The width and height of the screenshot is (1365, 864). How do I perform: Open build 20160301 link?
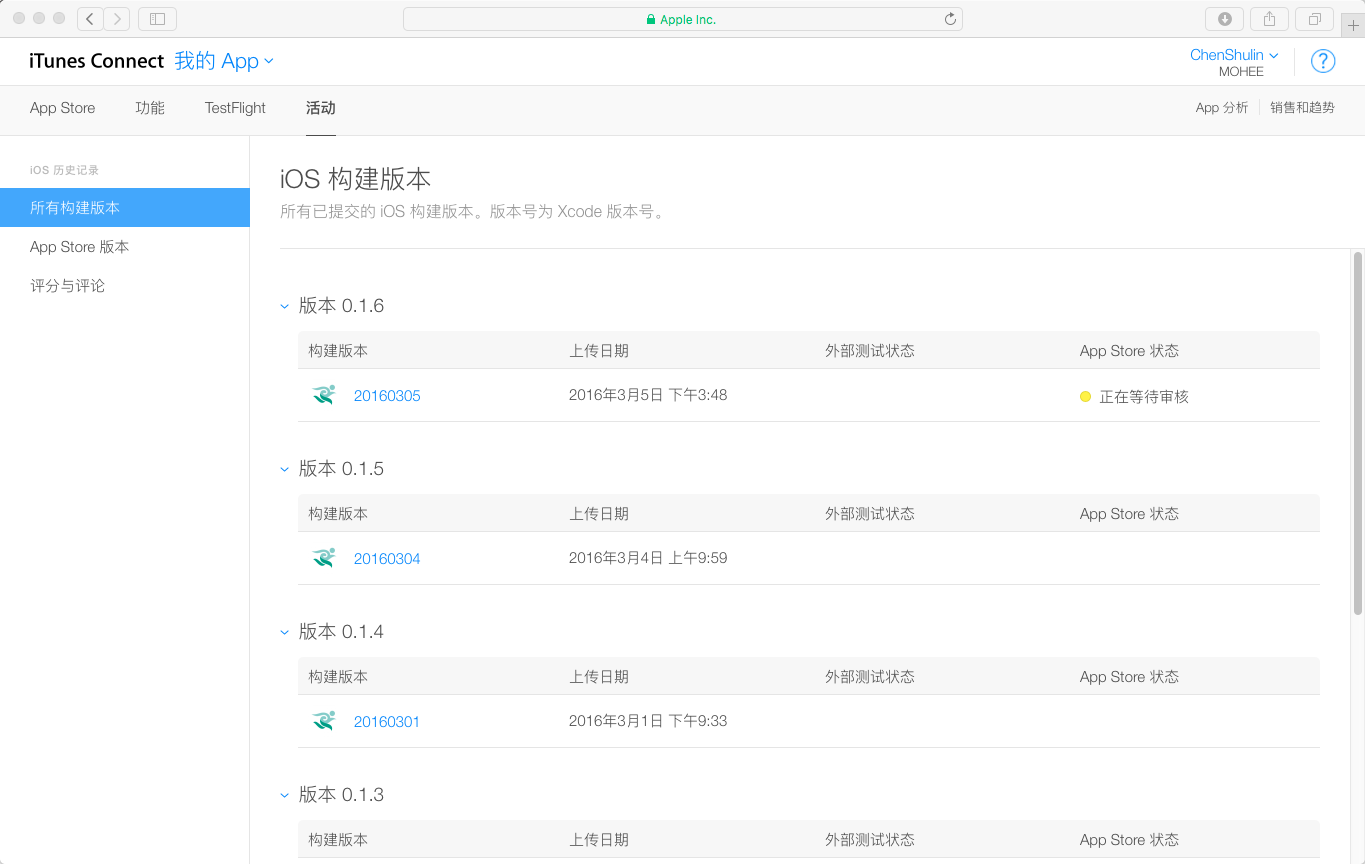(x=387, y=722)
